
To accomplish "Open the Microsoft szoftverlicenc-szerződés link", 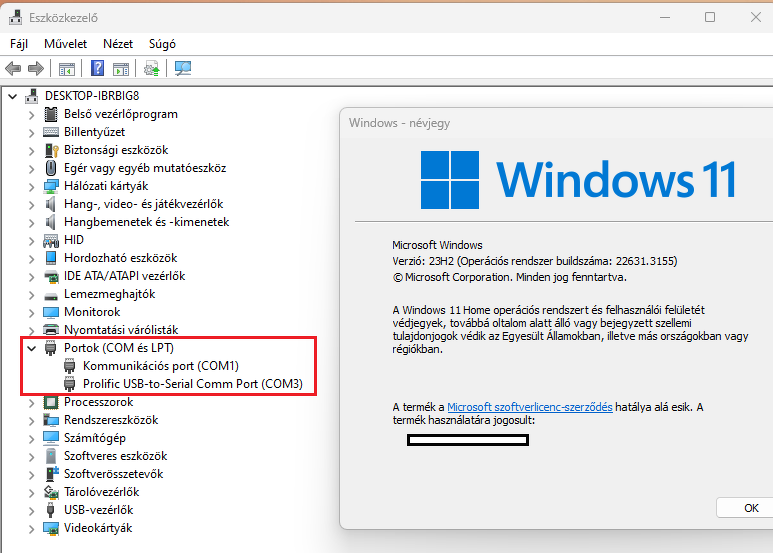I will tap(529, 407).
